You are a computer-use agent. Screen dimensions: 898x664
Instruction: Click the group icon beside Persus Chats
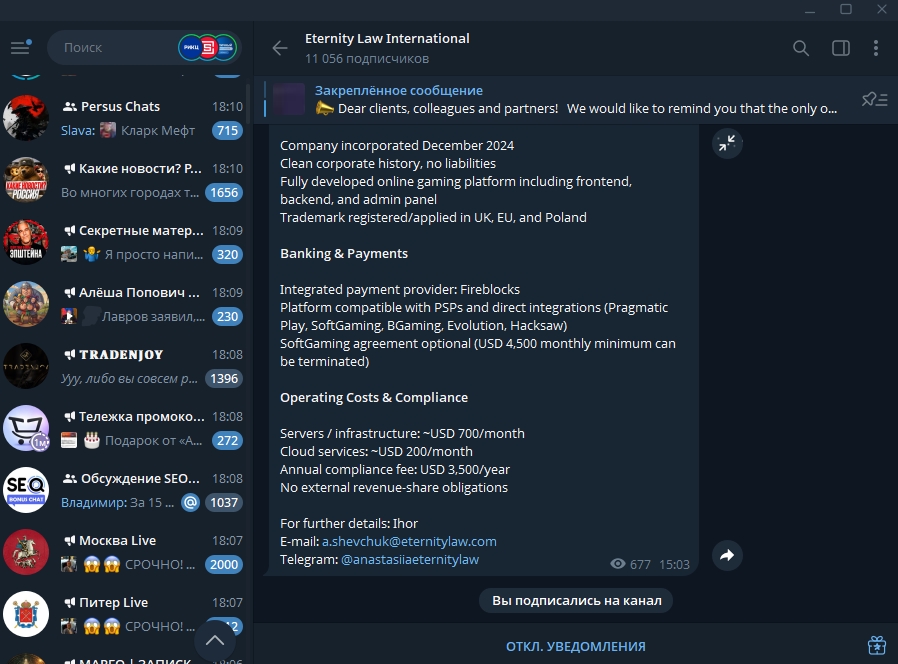coord(69,107)
